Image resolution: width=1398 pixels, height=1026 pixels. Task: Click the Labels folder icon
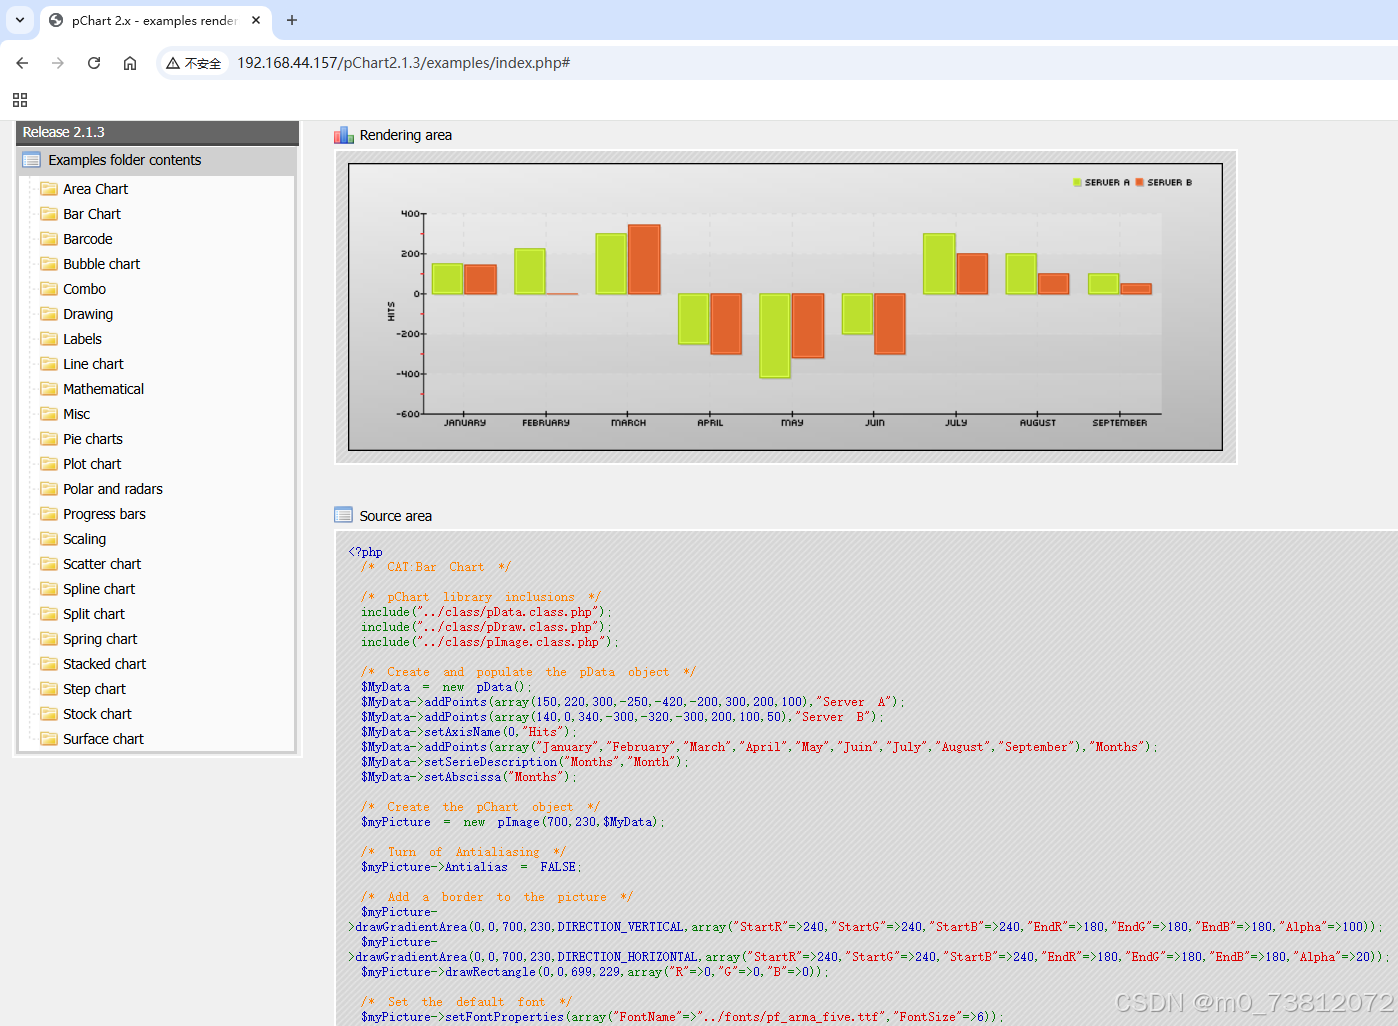pos(49,339)
